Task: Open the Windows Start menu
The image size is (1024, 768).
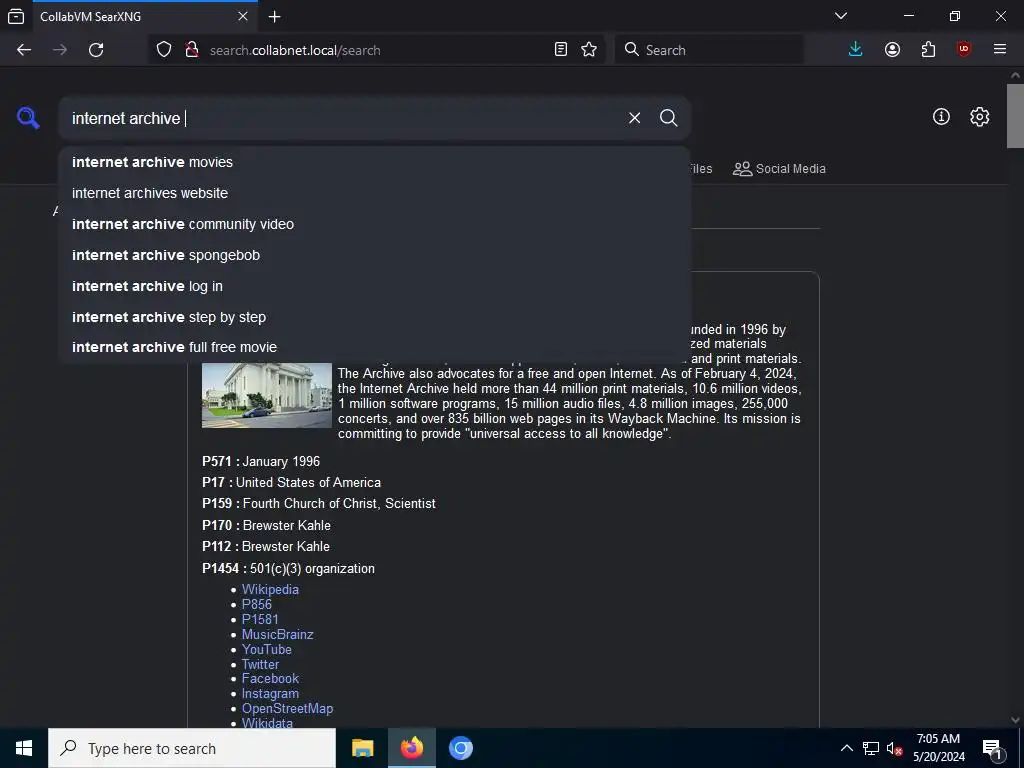Action: 24,748
